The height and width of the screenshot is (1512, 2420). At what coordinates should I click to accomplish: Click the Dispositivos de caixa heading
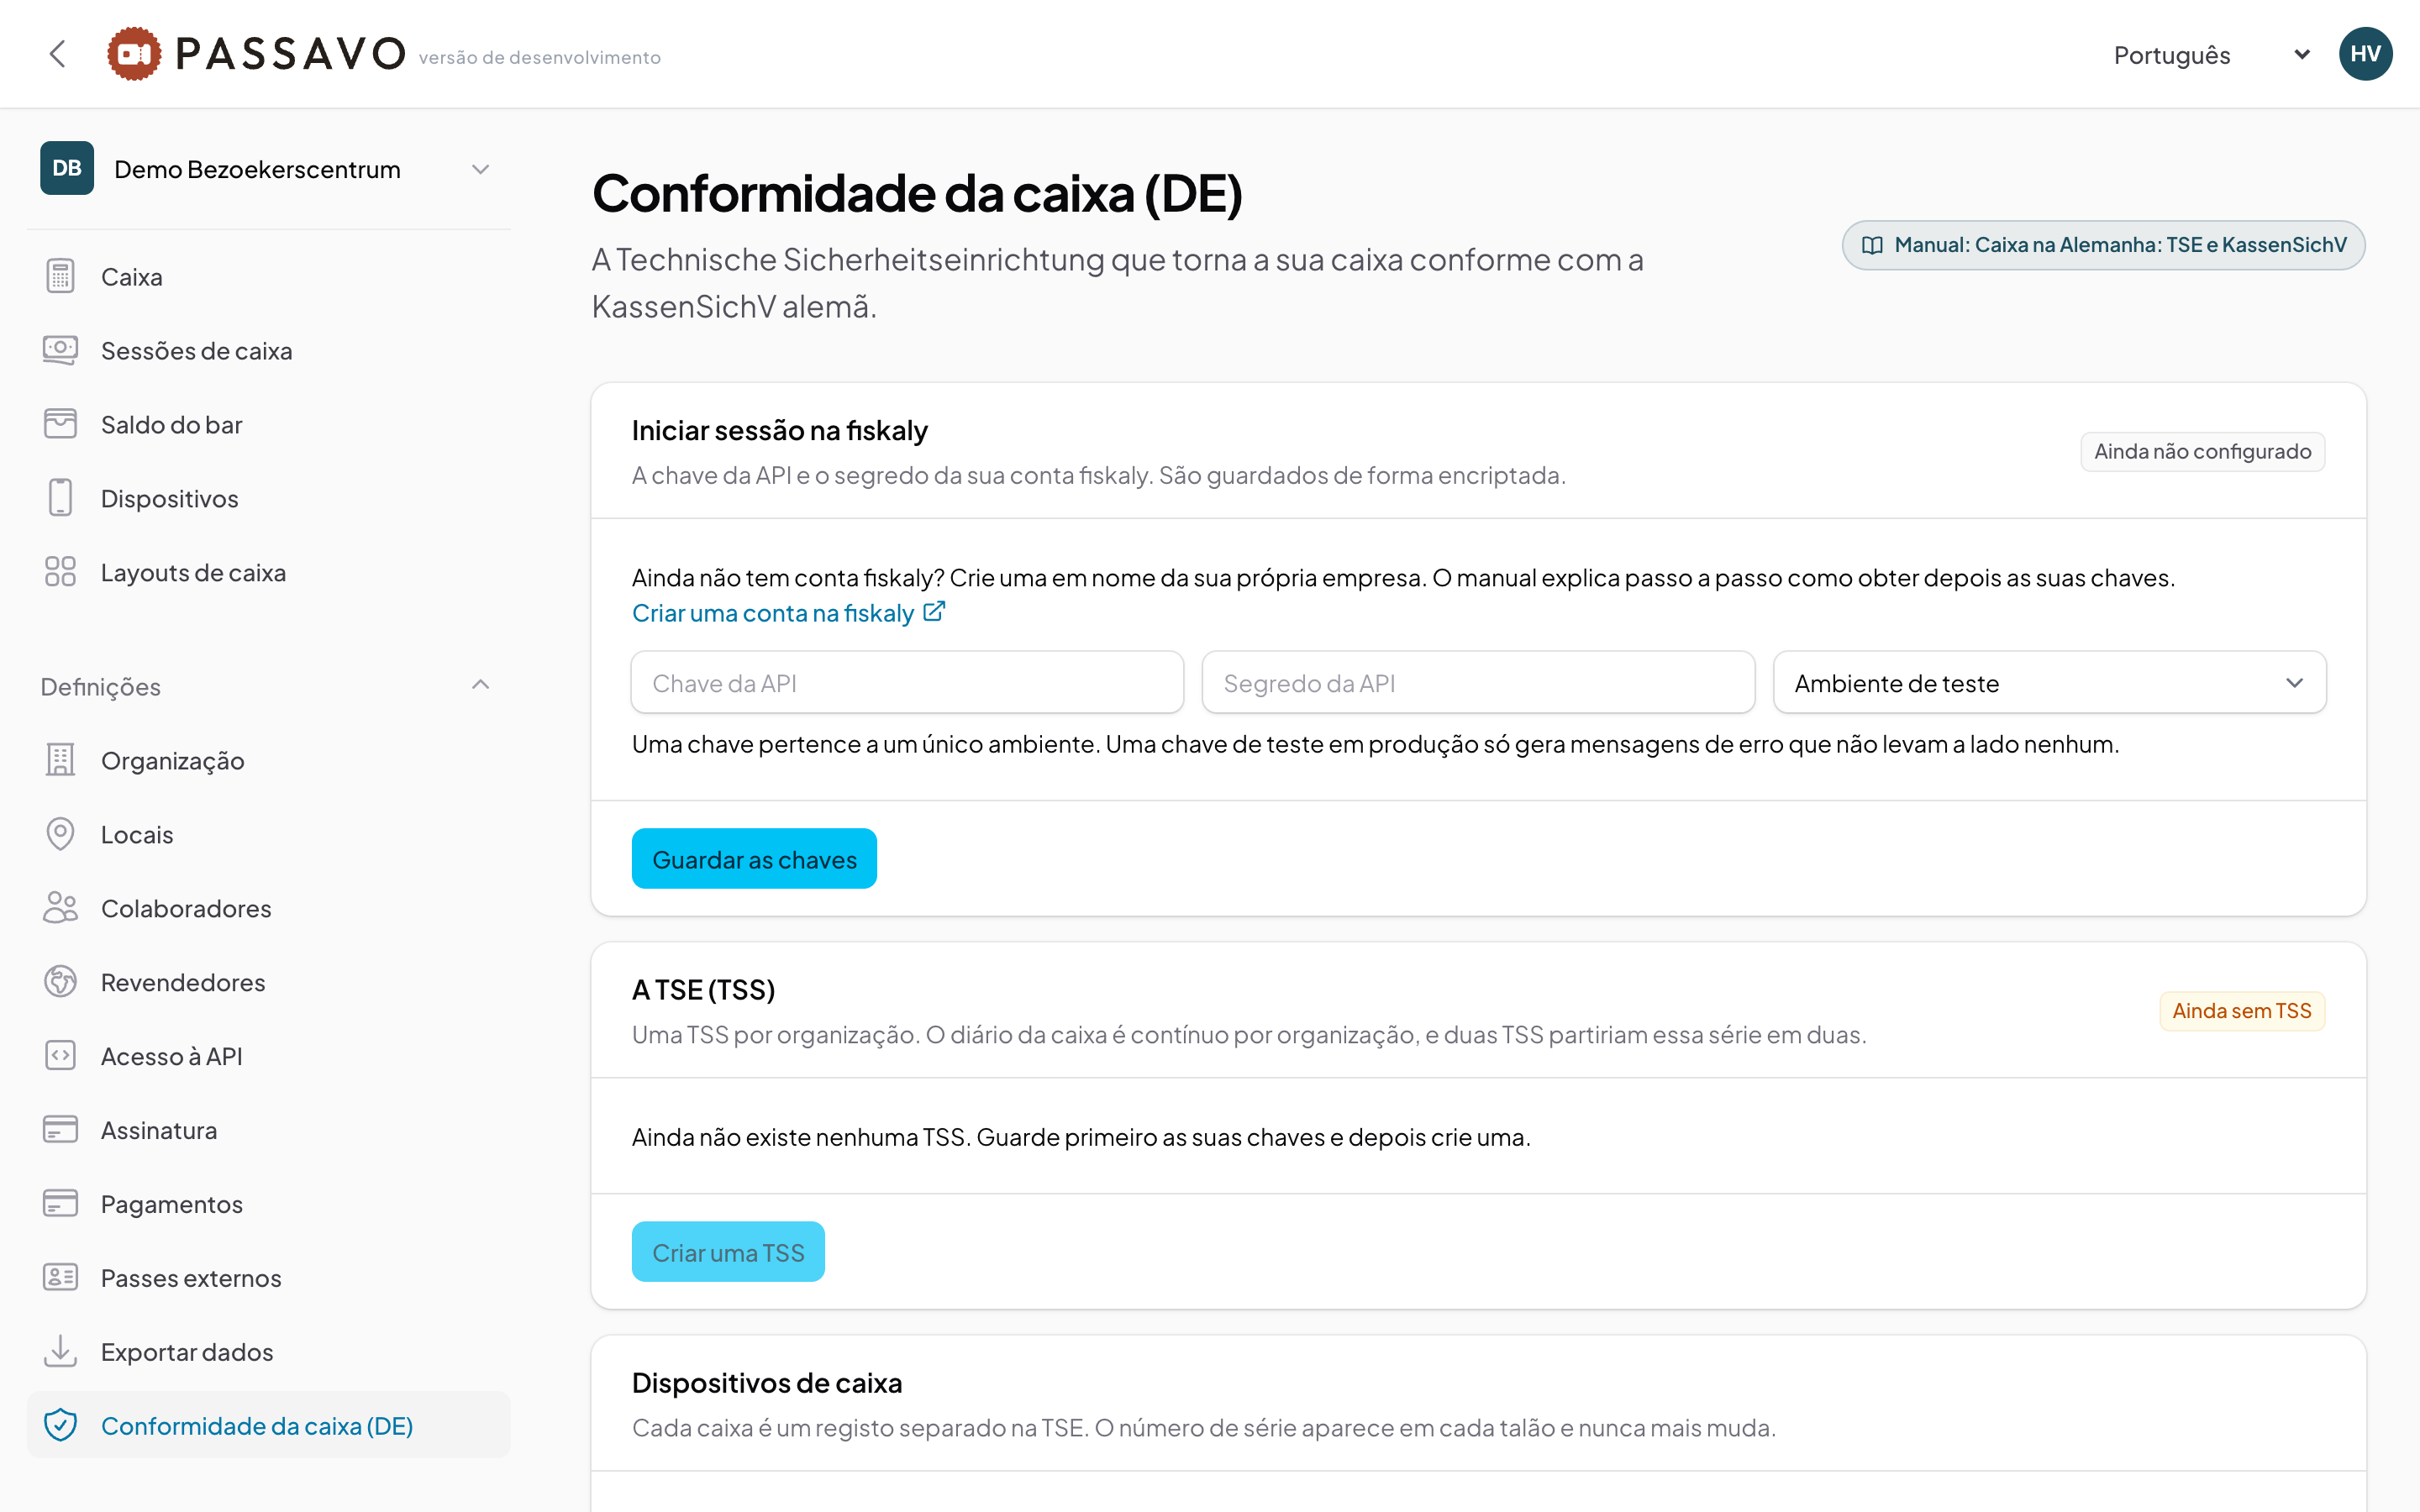click(x=767, y=1383)
